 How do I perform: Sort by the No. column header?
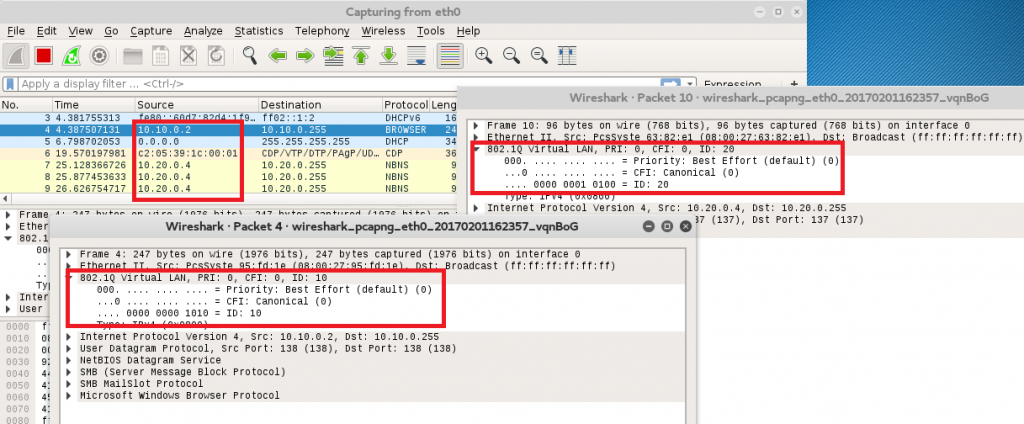[x=26, y=105]
